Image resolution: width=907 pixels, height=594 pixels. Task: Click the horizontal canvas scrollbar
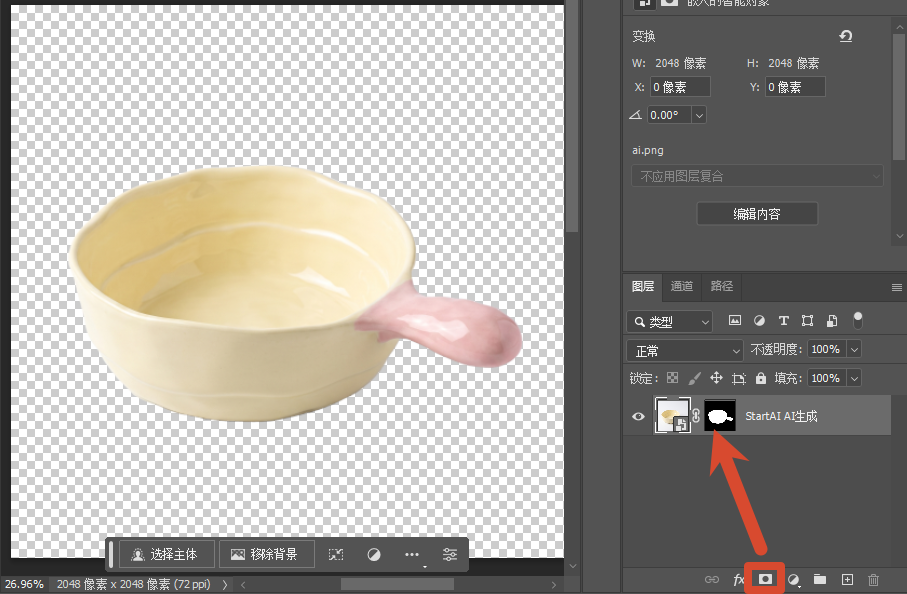[x=397, y=585]
